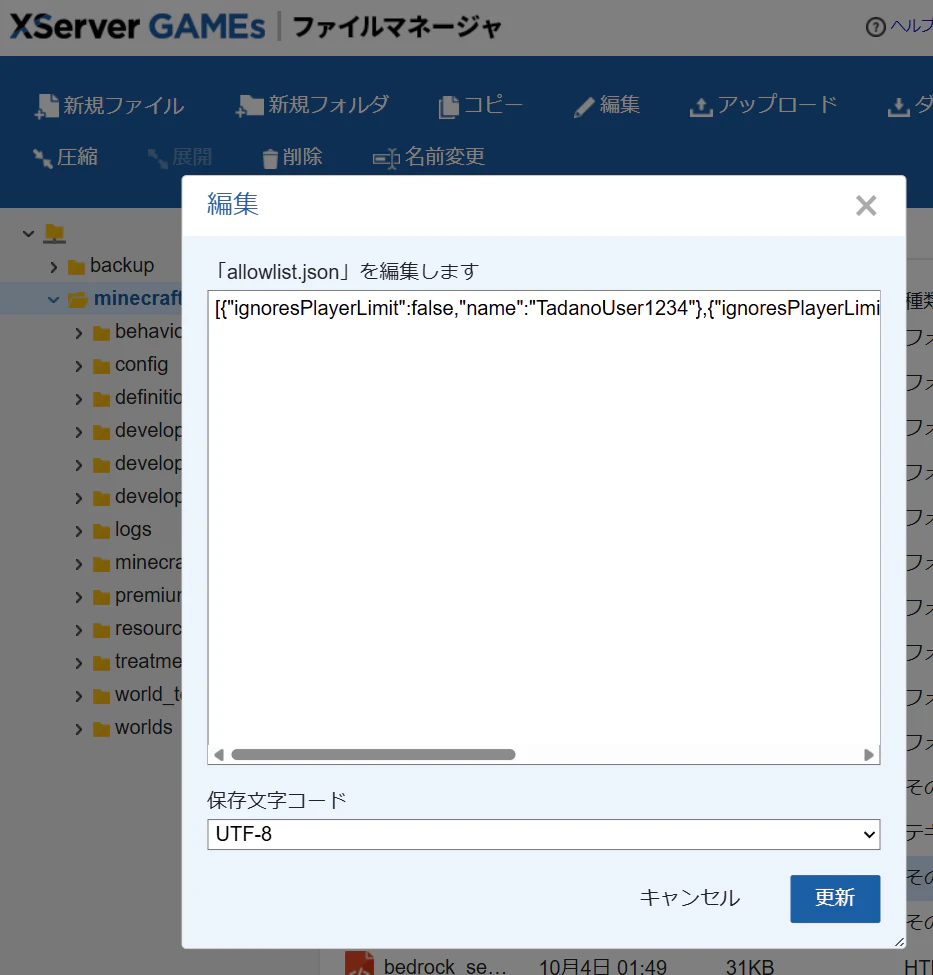Screen dimensions: 933x975
Task: Click the ヘルプ help link
Action: tap(911, 26)
